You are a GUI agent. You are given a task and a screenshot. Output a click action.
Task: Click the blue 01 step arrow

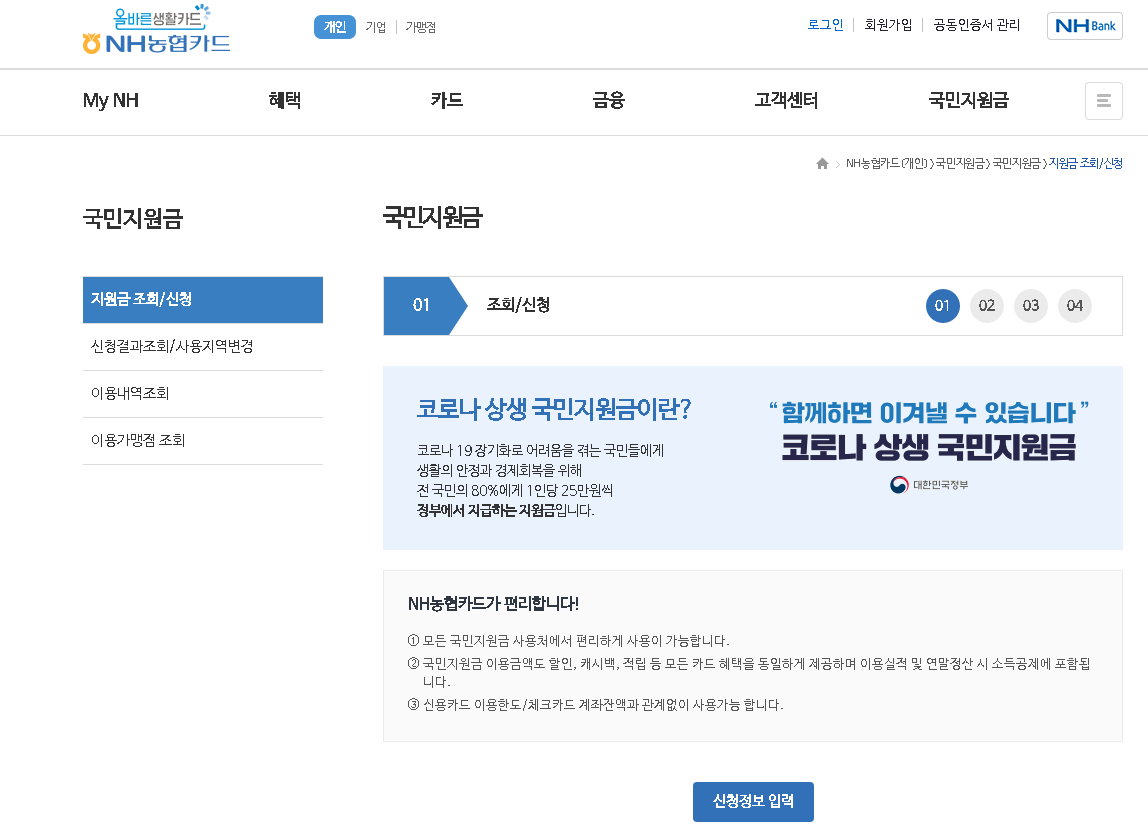(x=425, y=306)
